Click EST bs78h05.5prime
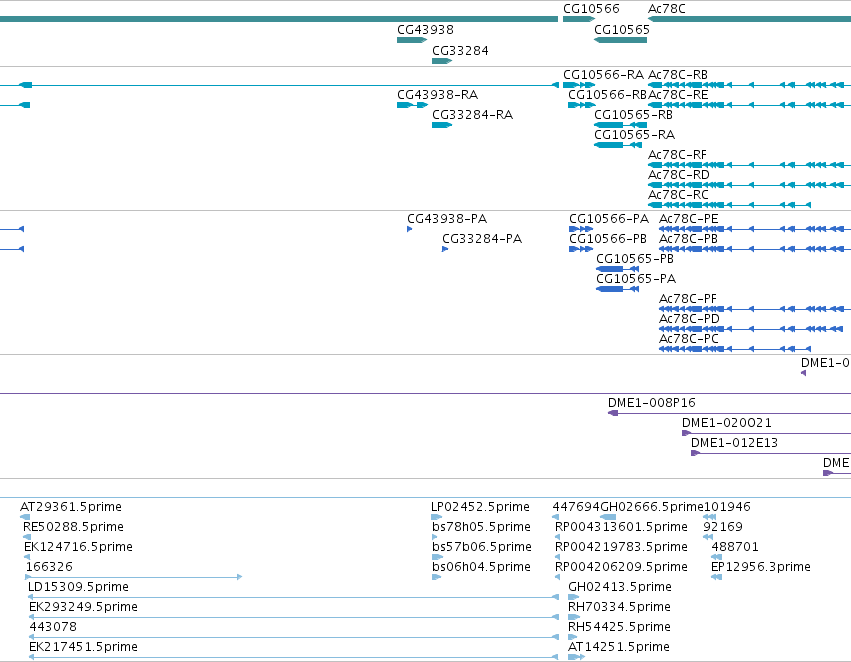Viewport: 851px width, 662px height. (481, 527)
